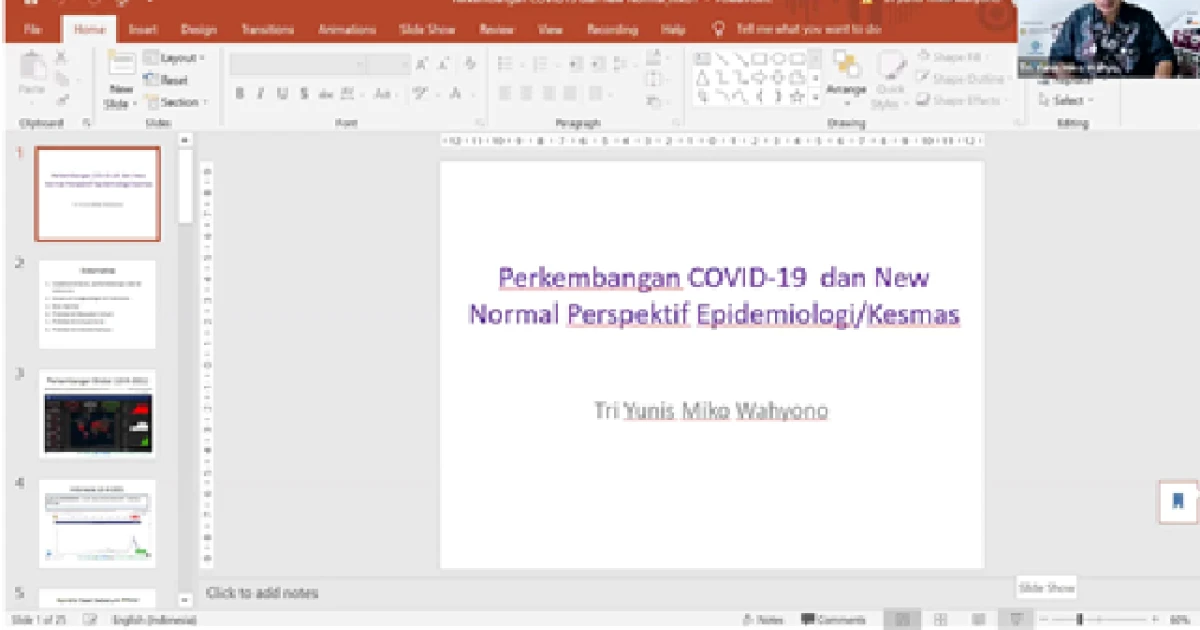
Task: Select the Rectangle shape in gallery
Action: click(x=760, y=58)
